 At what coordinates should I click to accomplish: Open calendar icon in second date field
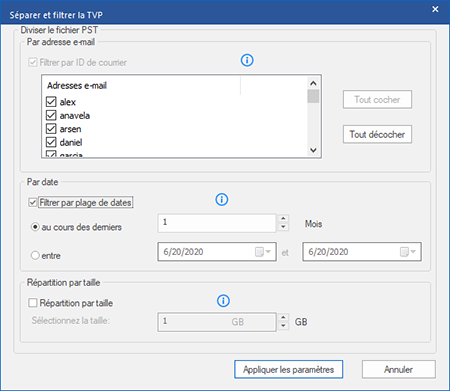point(404,252)
